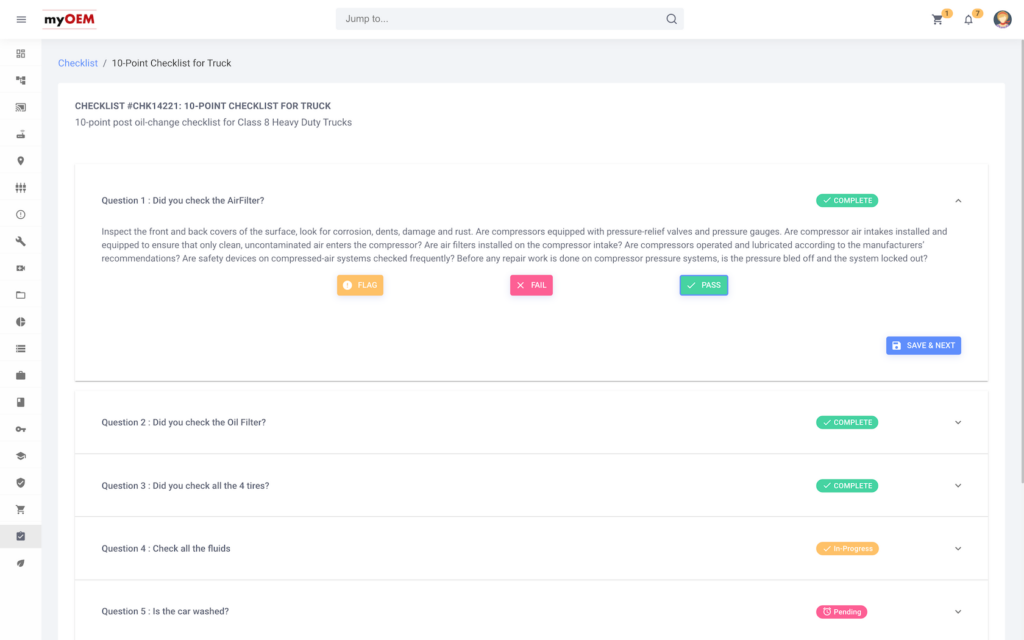The width and height of the screenshot is (1024, 640).
Task: Mark Question 1 as FAIL
Action: tap(531, 285)
